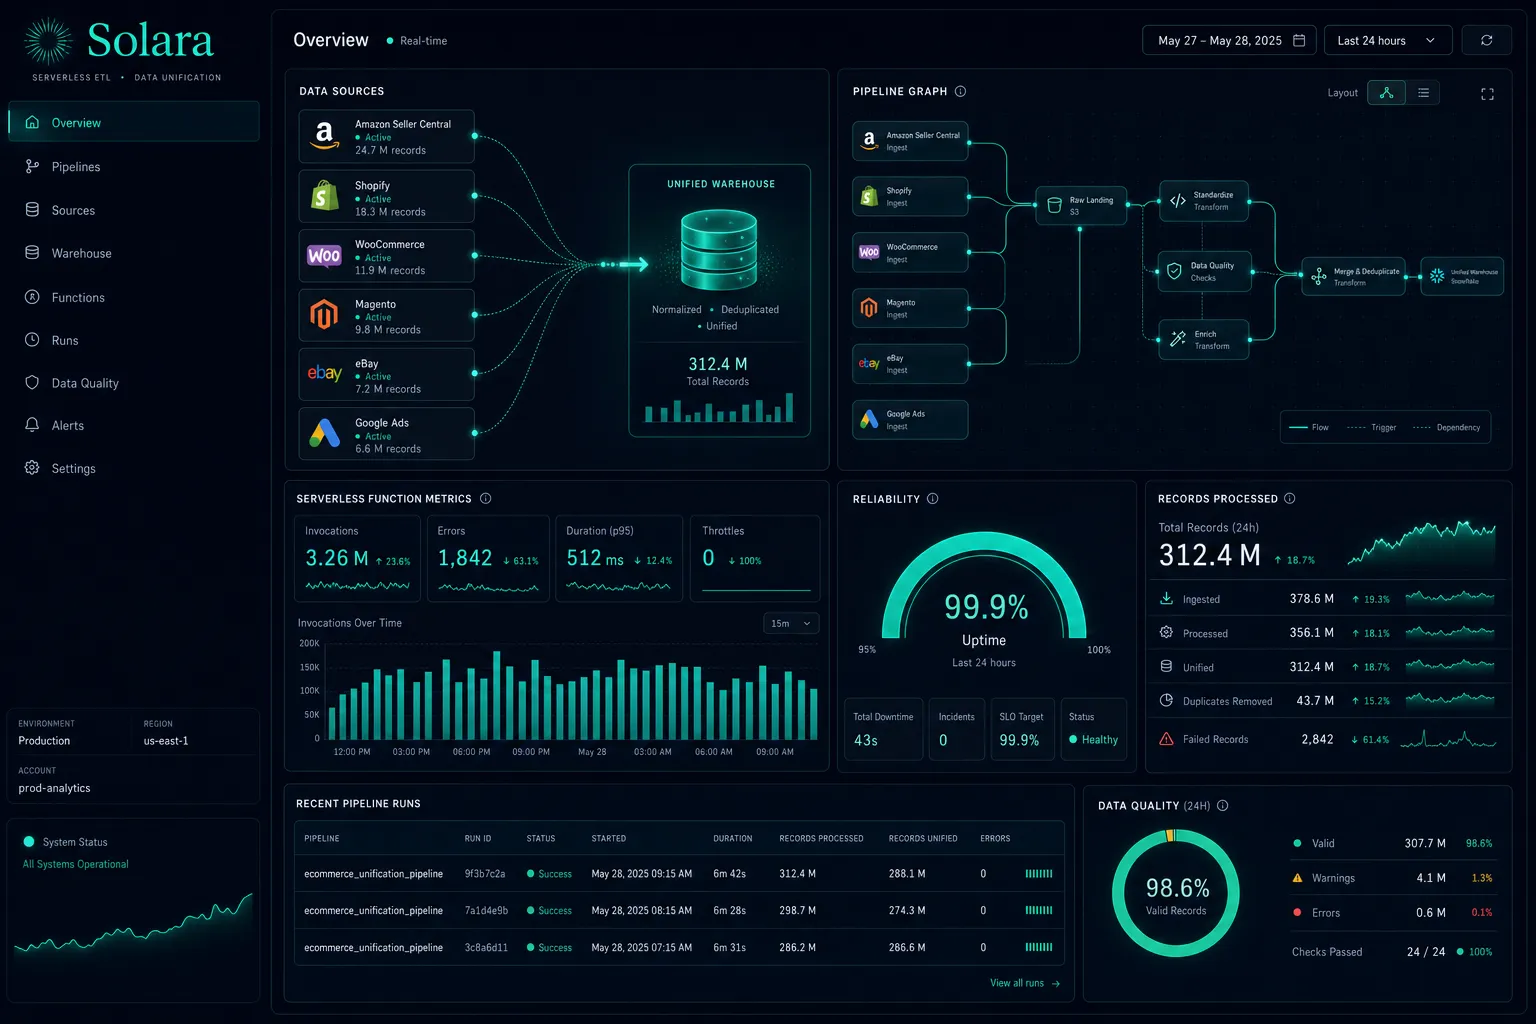1536x1024 pixels.
Task: Click the Settings gear icon
Action: pyautogui.click(x=32, y=468)
